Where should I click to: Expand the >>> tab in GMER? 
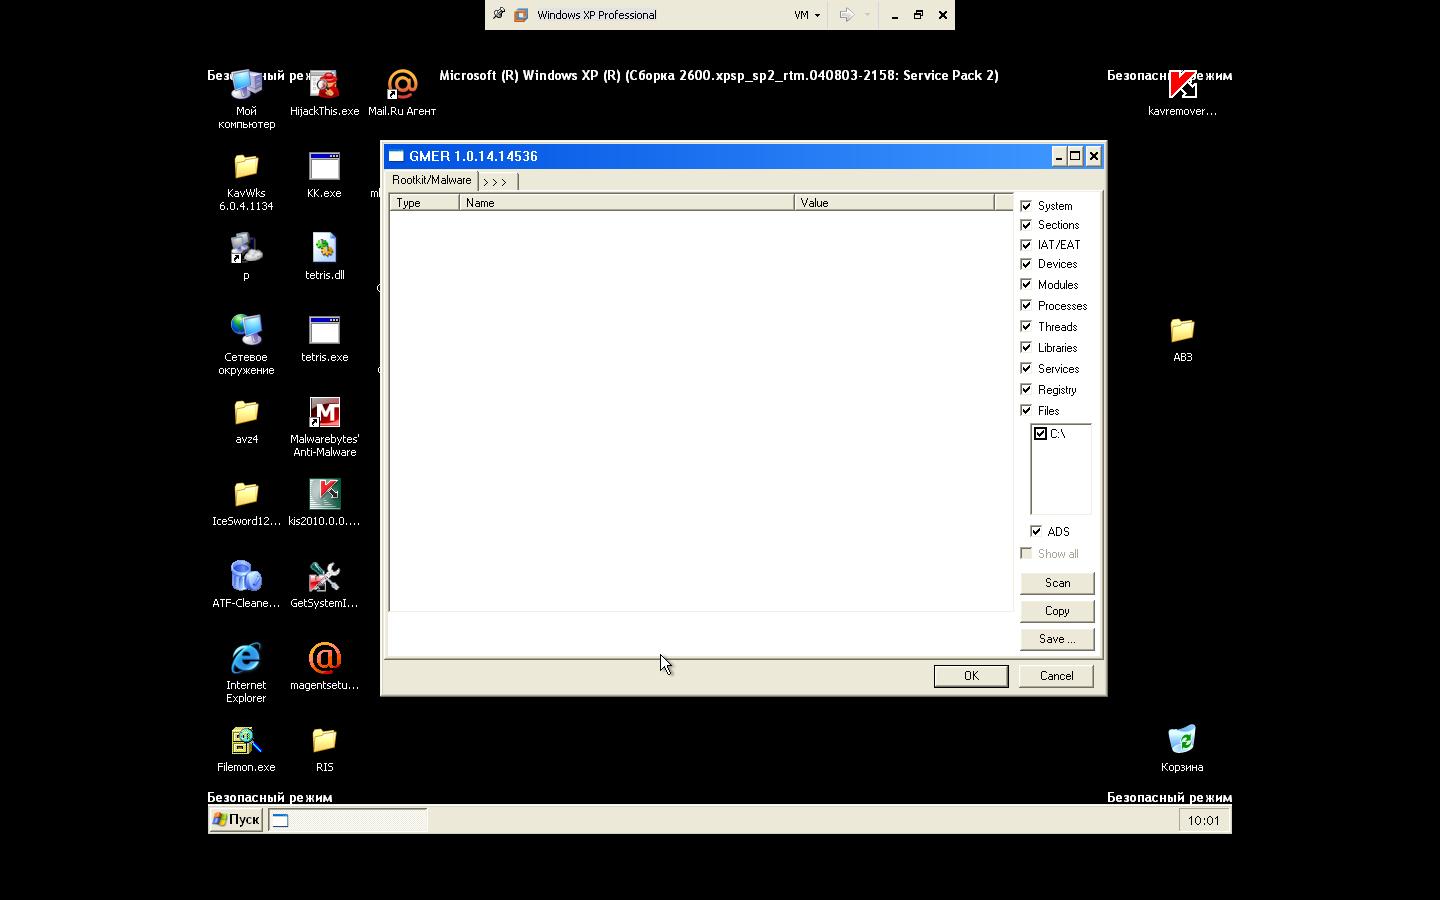(497, 181)
